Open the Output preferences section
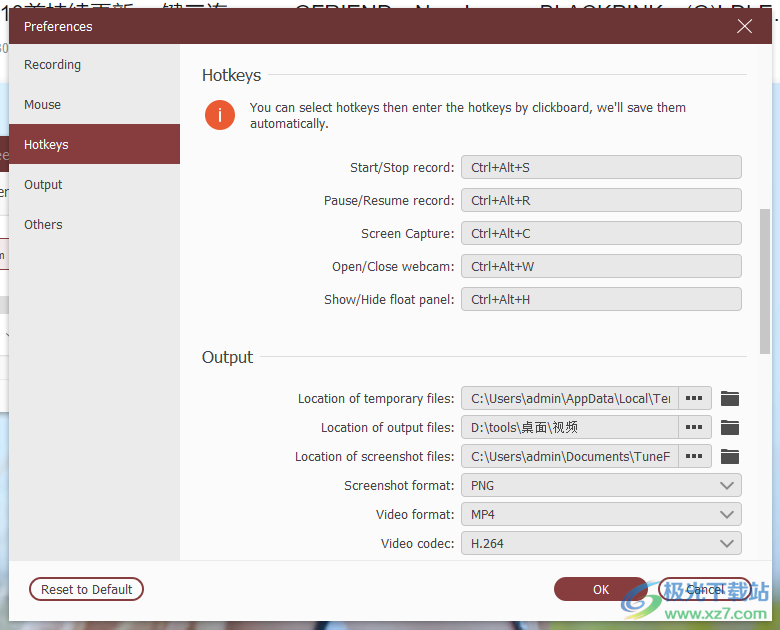Image resolution: width=780 pixels, height=630 pixels. [95, 185]
